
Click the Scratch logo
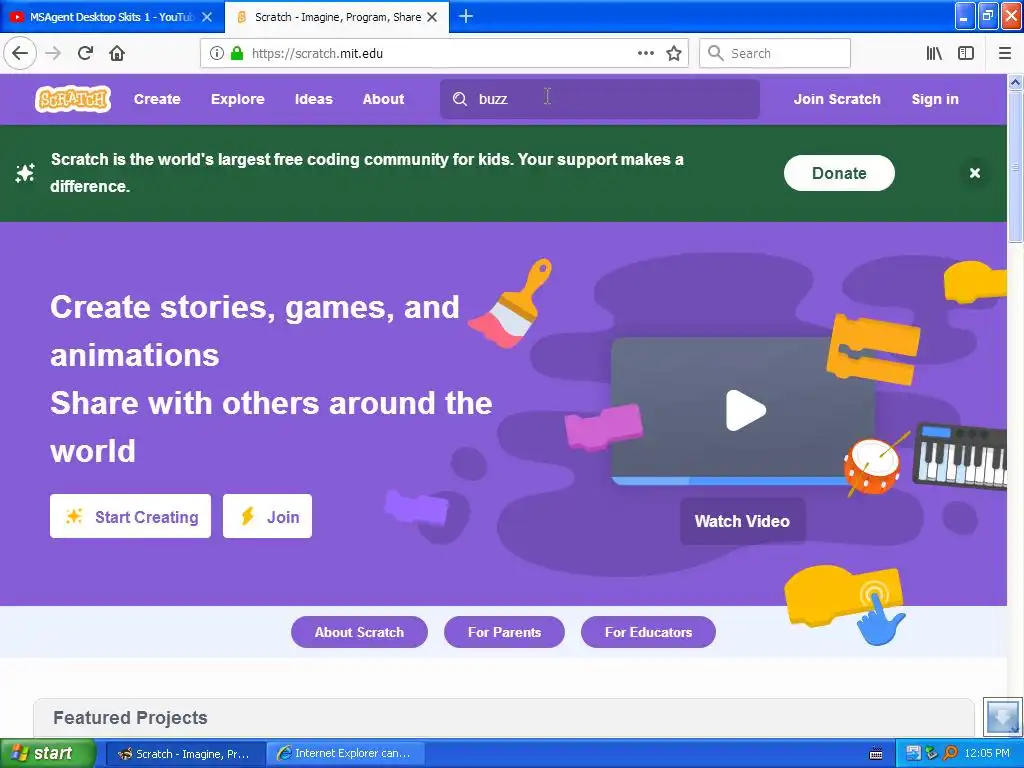click(x=72, y=99)
